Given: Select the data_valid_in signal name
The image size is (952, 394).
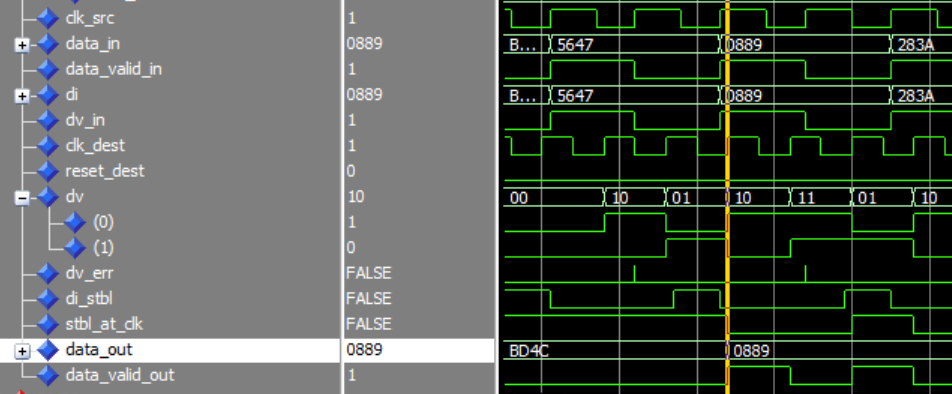Looking at the screenshot, I should click(x=114, y=70).
